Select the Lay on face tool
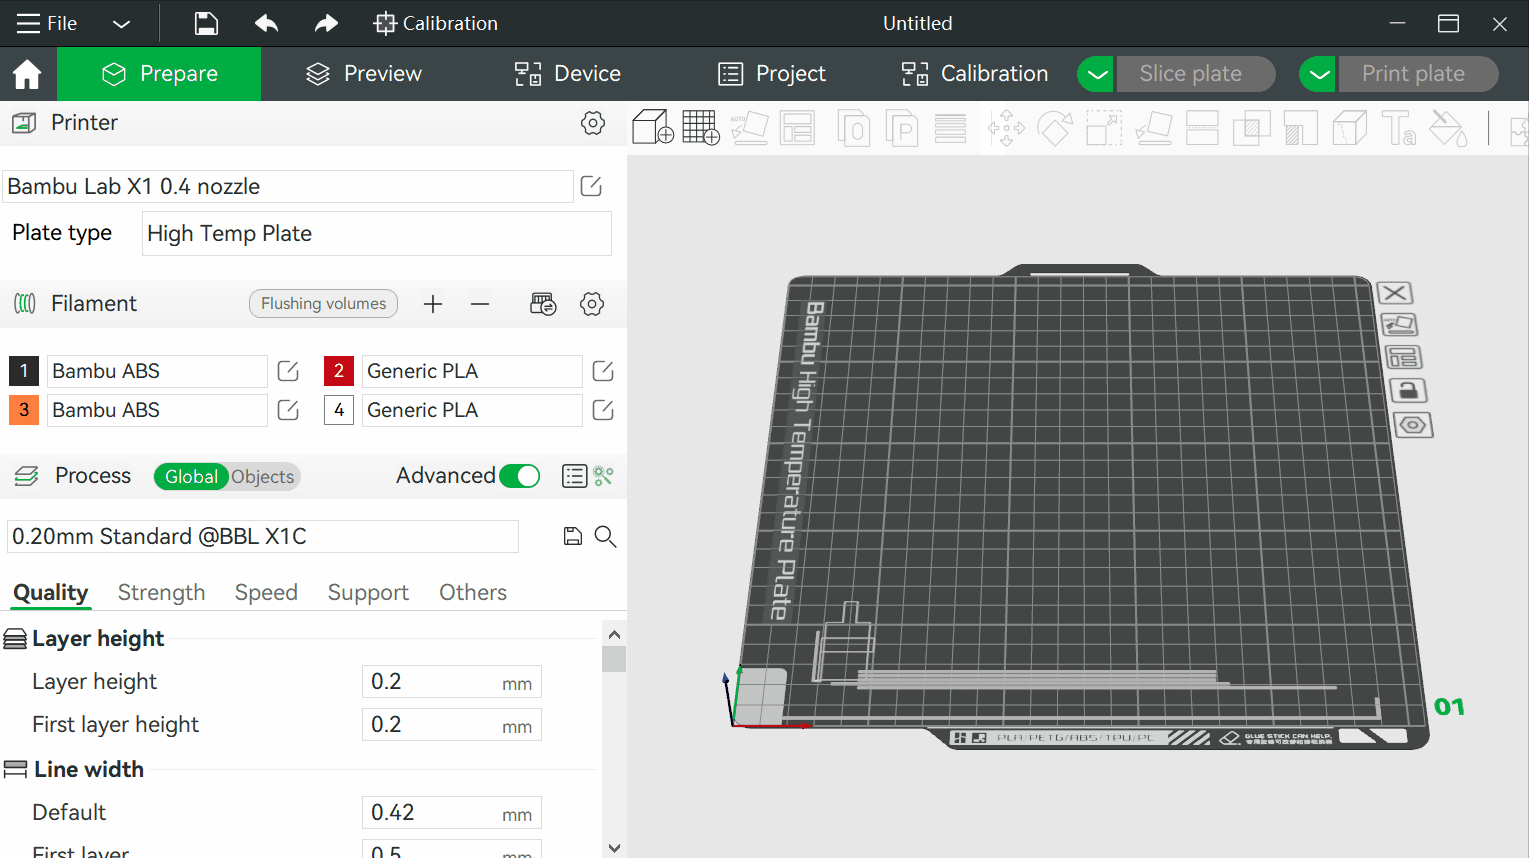 coord(1153,128)
